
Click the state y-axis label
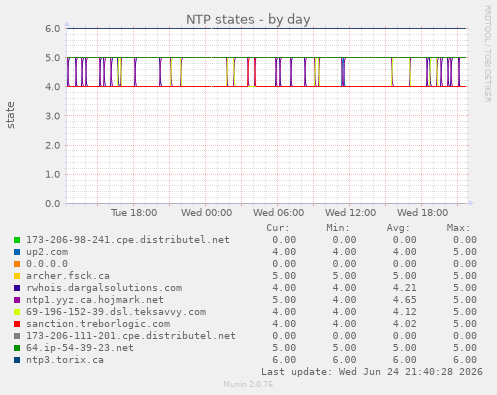[11, 115]
